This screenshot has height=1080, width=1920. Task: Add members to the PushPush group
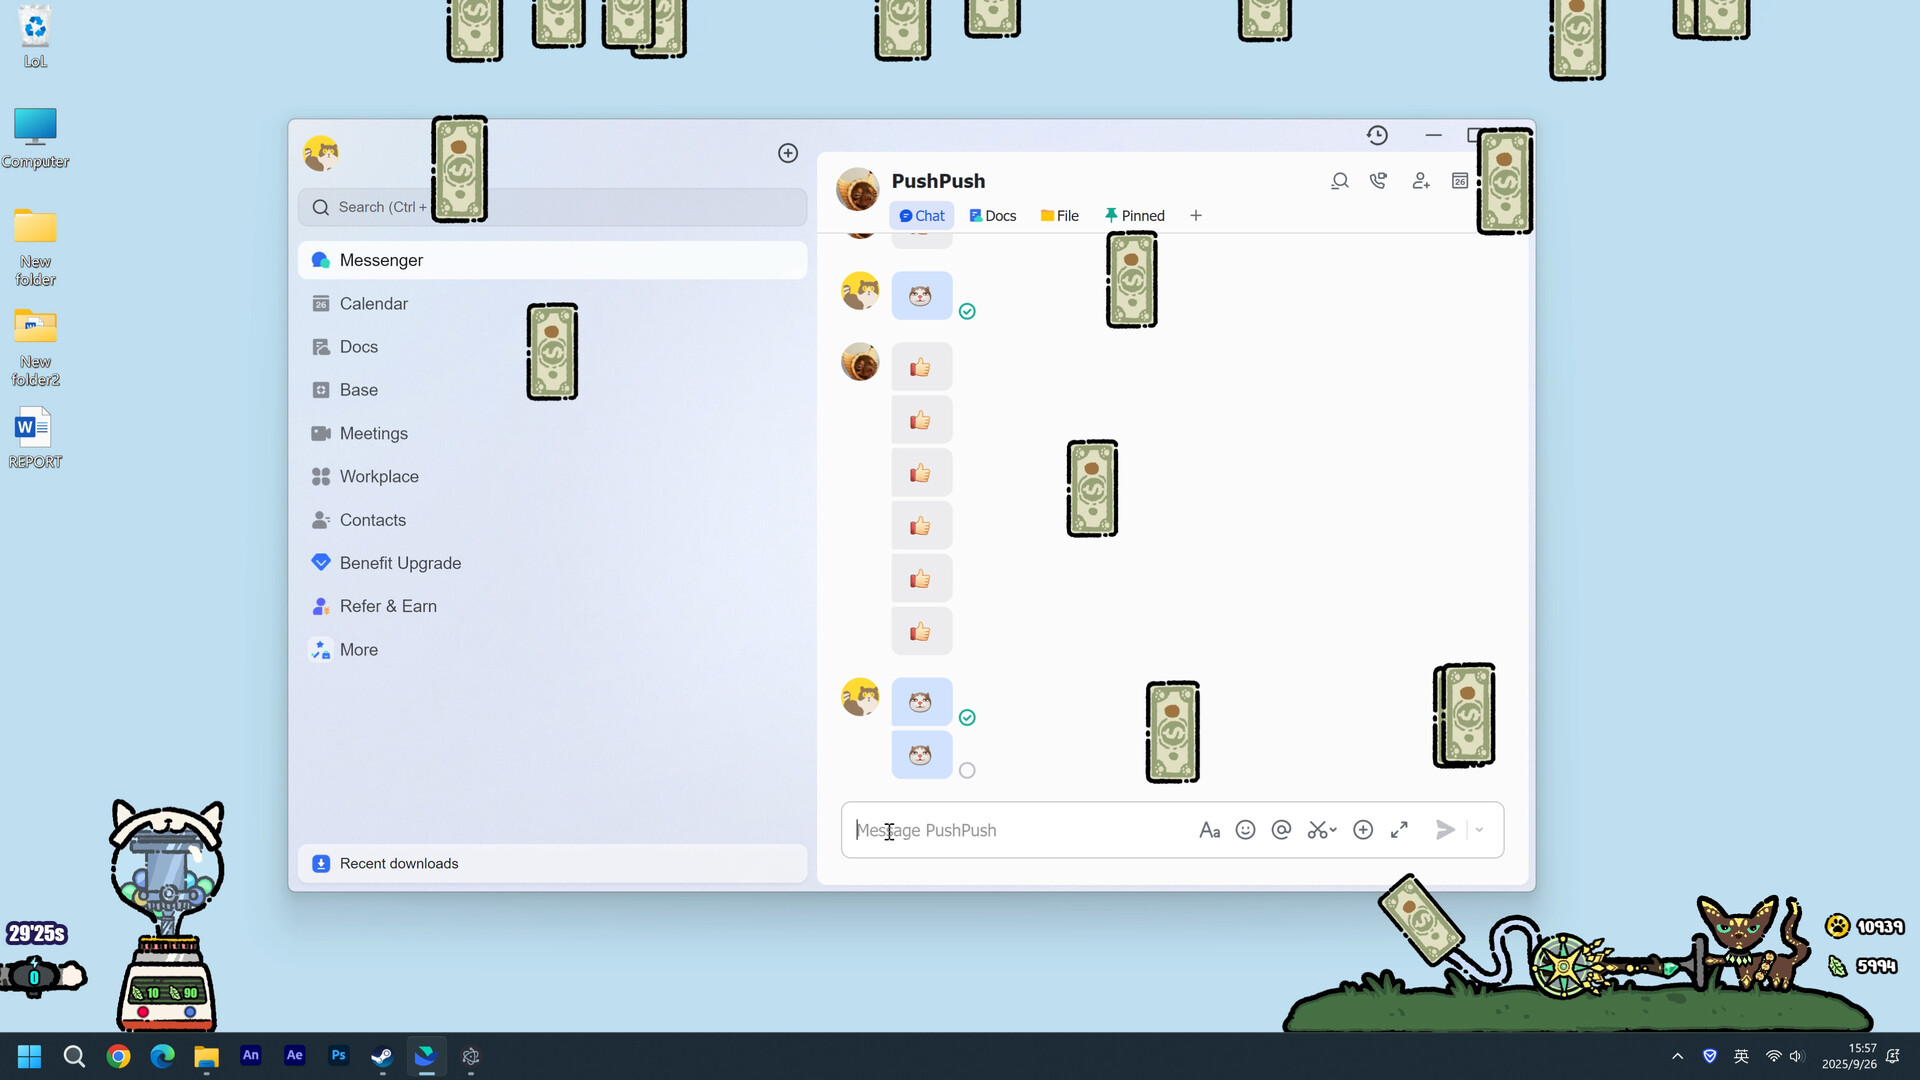[1420, 181]
